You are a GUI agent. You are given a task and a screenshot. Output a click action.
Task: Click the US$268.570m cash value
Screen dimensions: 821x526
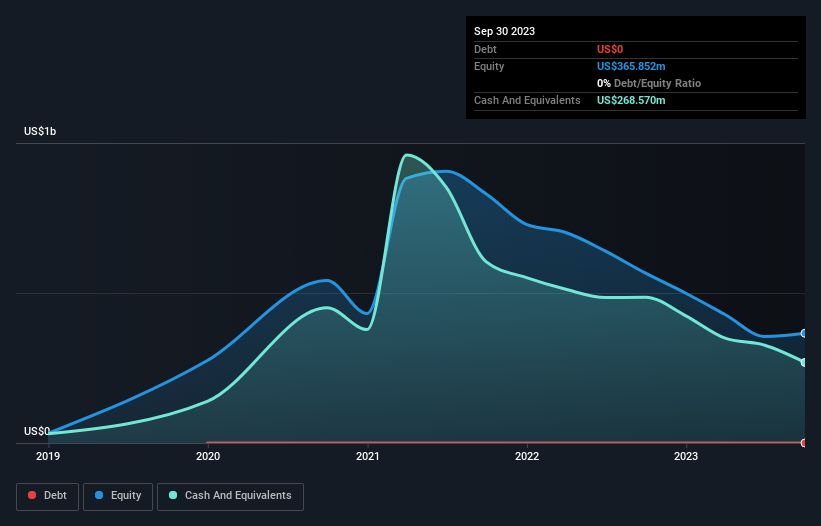pyautogui.click(x=631, y=100)
